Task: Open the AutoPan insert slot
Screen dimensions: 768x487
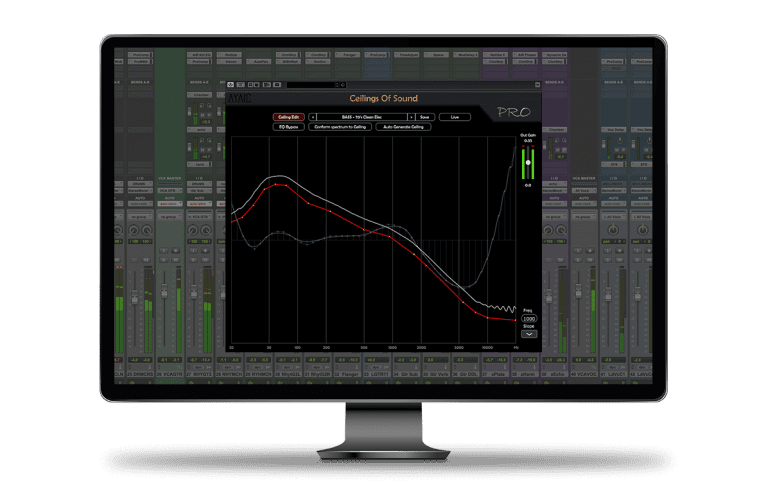Action: (260, 62)
